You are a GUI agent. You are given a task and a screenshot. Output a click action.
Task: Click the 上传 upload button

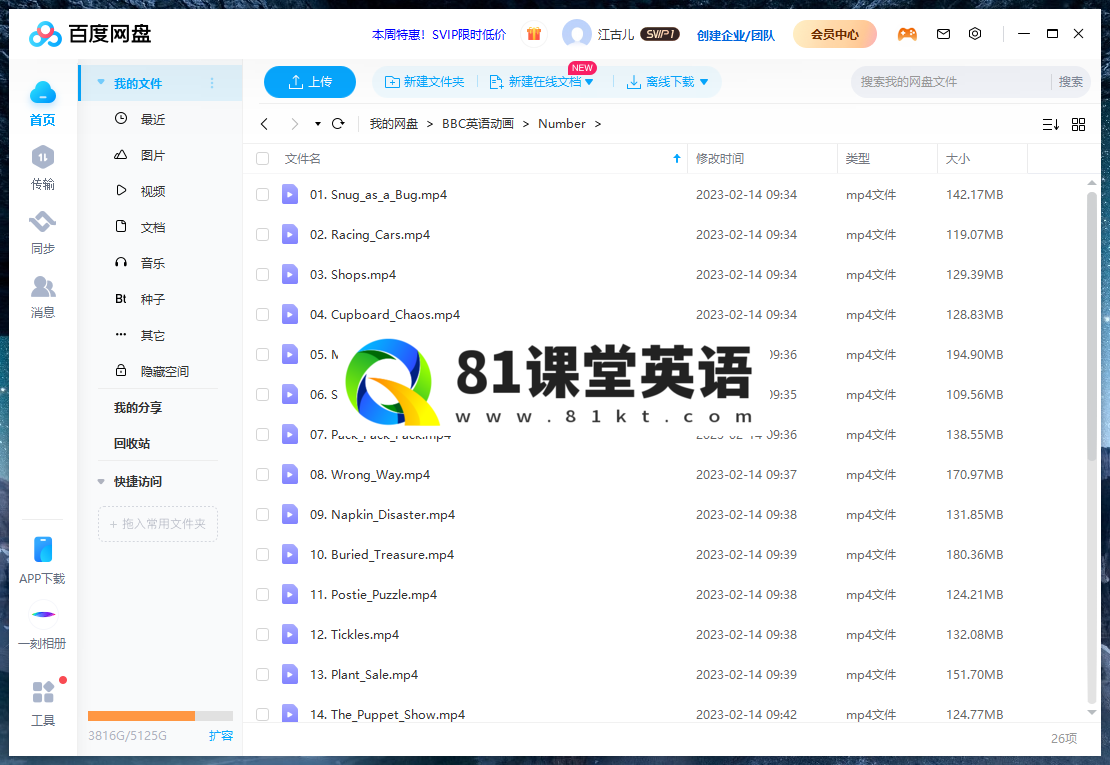click(309, 82)
